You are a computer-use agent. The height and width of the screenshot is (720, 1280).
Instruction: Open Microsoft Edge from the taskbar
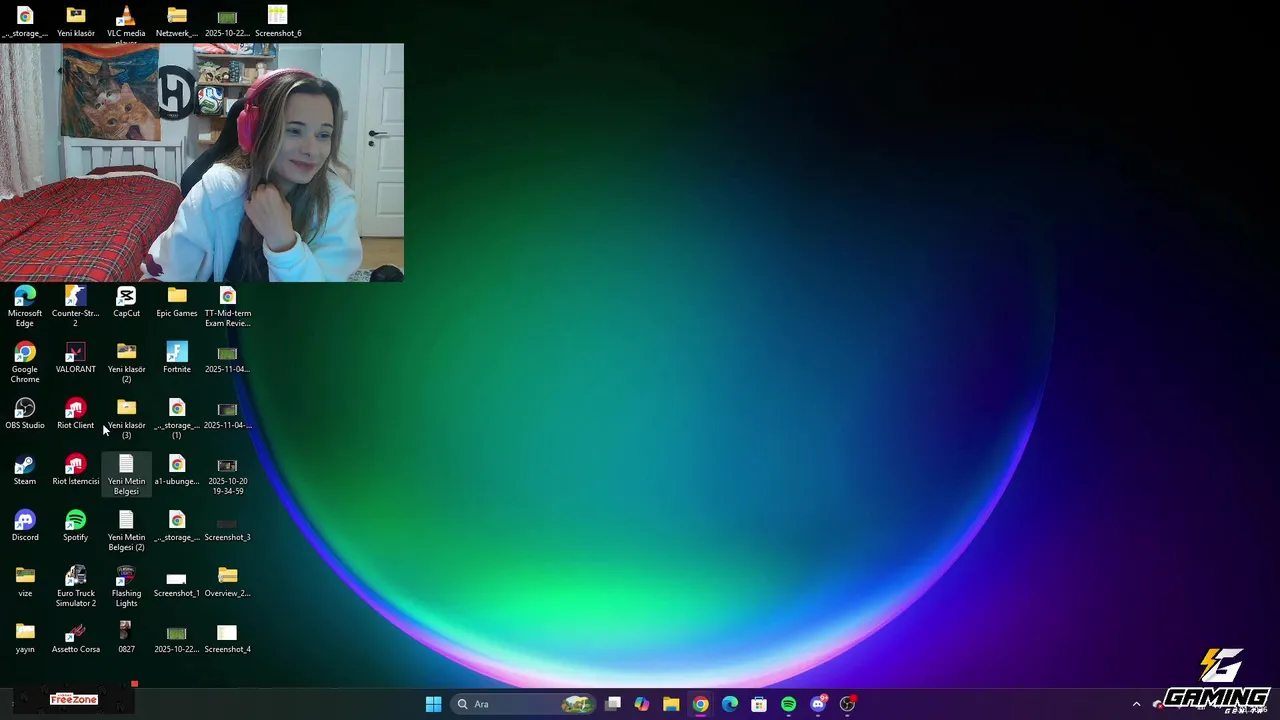pos(730,704)
